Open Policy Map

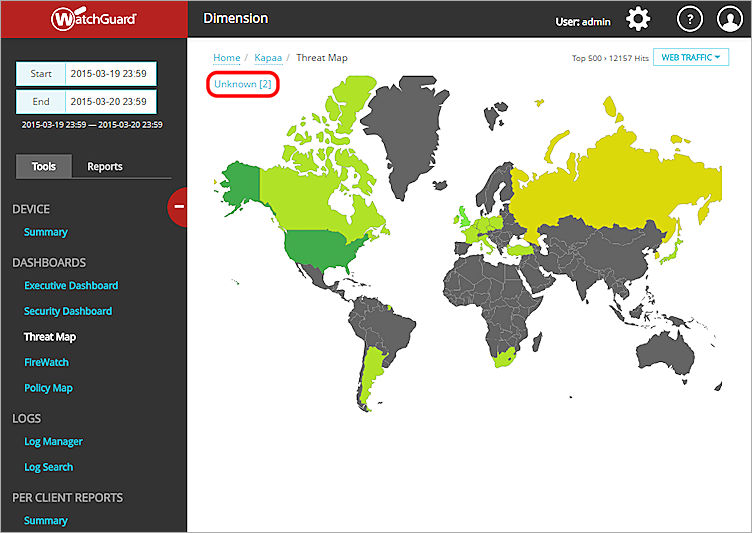[x=49, y=388]
